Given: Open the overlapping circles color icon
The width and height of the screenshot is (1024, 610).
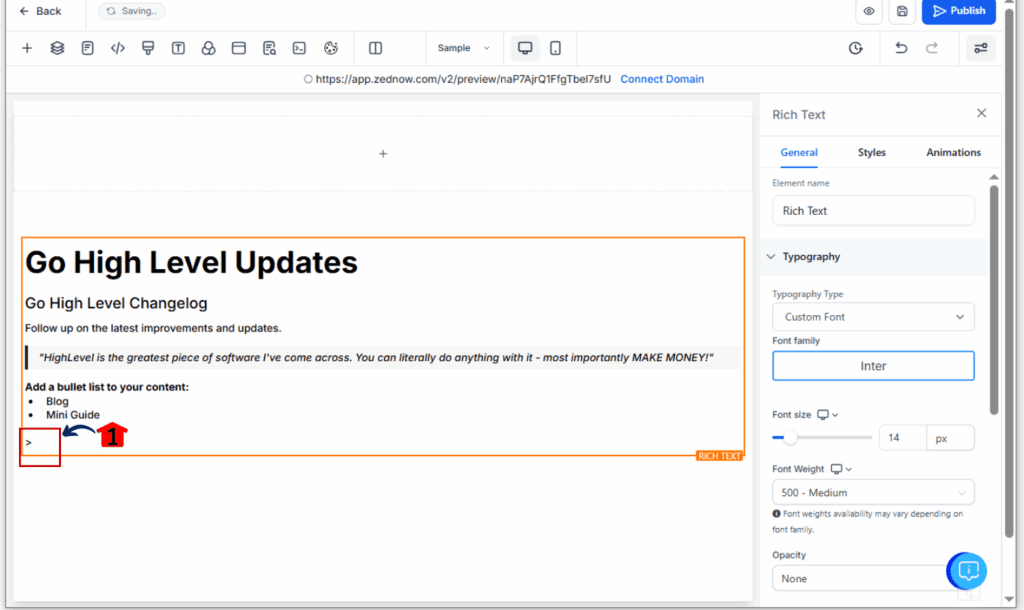Looking at the screenshot, I should pyautogui.click(x=208, y=48).
